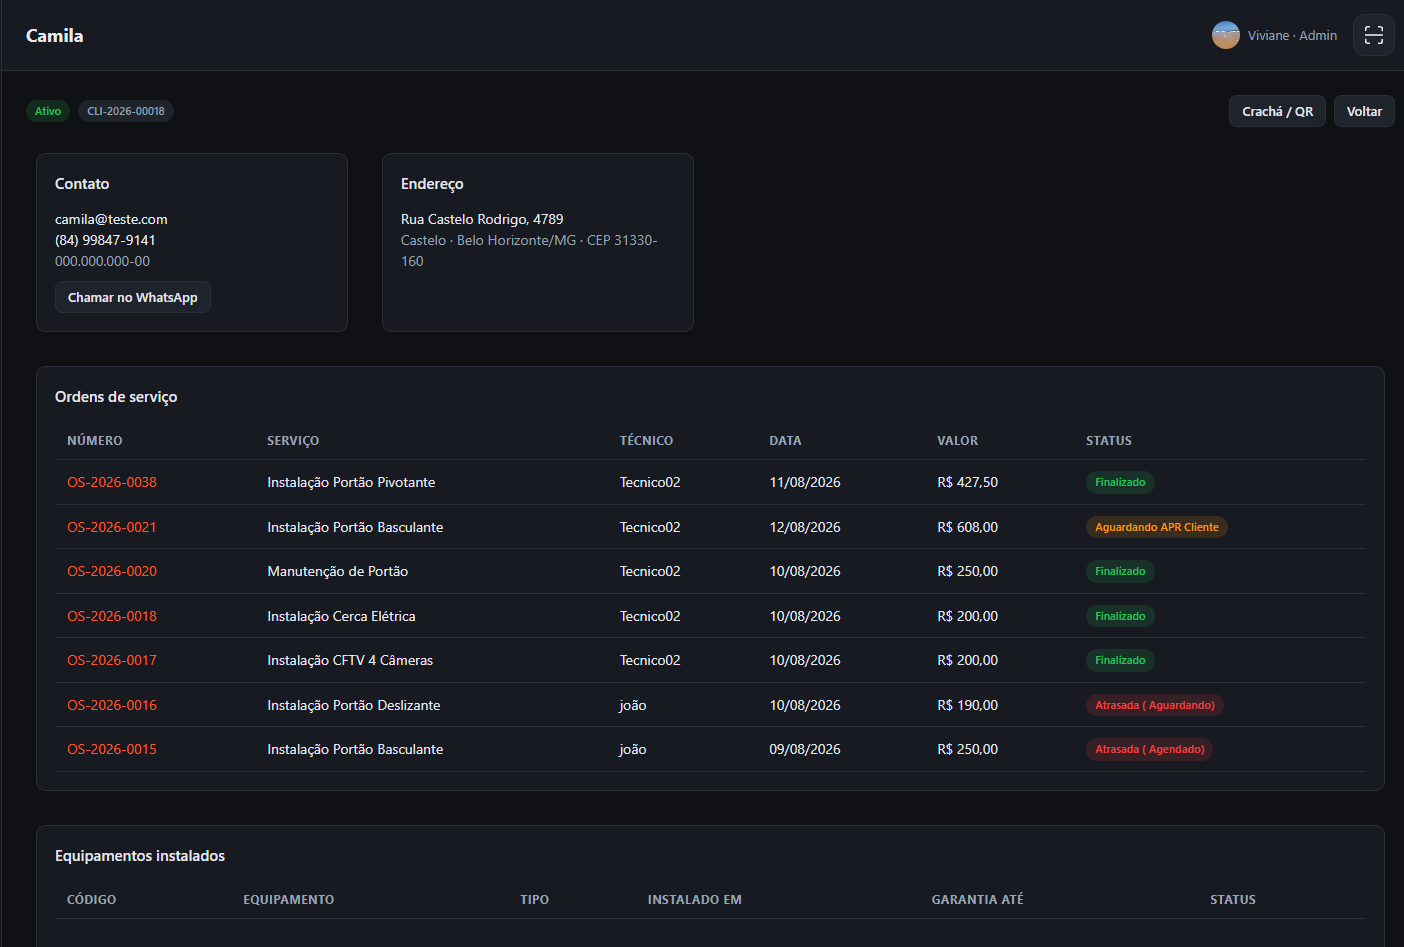The image size is (1404, 947).
Task: Click the value R$ 608,00
Action: point(968,527)
